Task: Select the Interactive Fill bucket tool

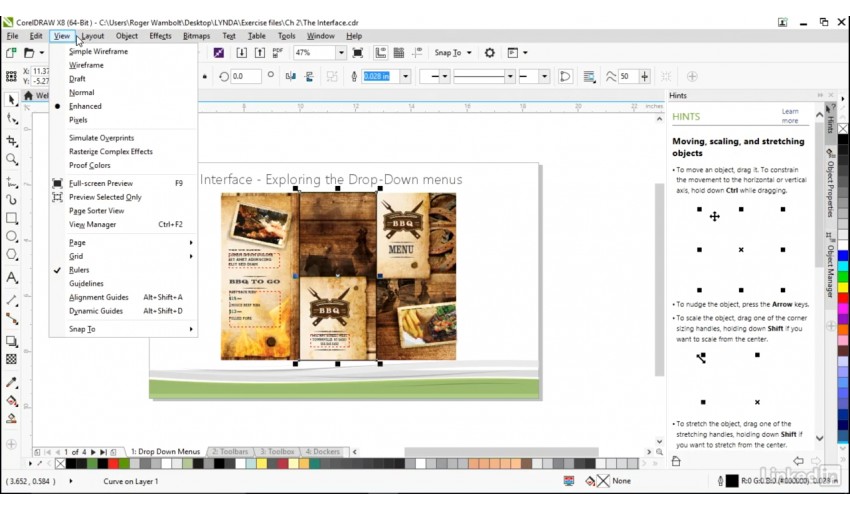Action: pyautogui.click(x=12, y=401)
